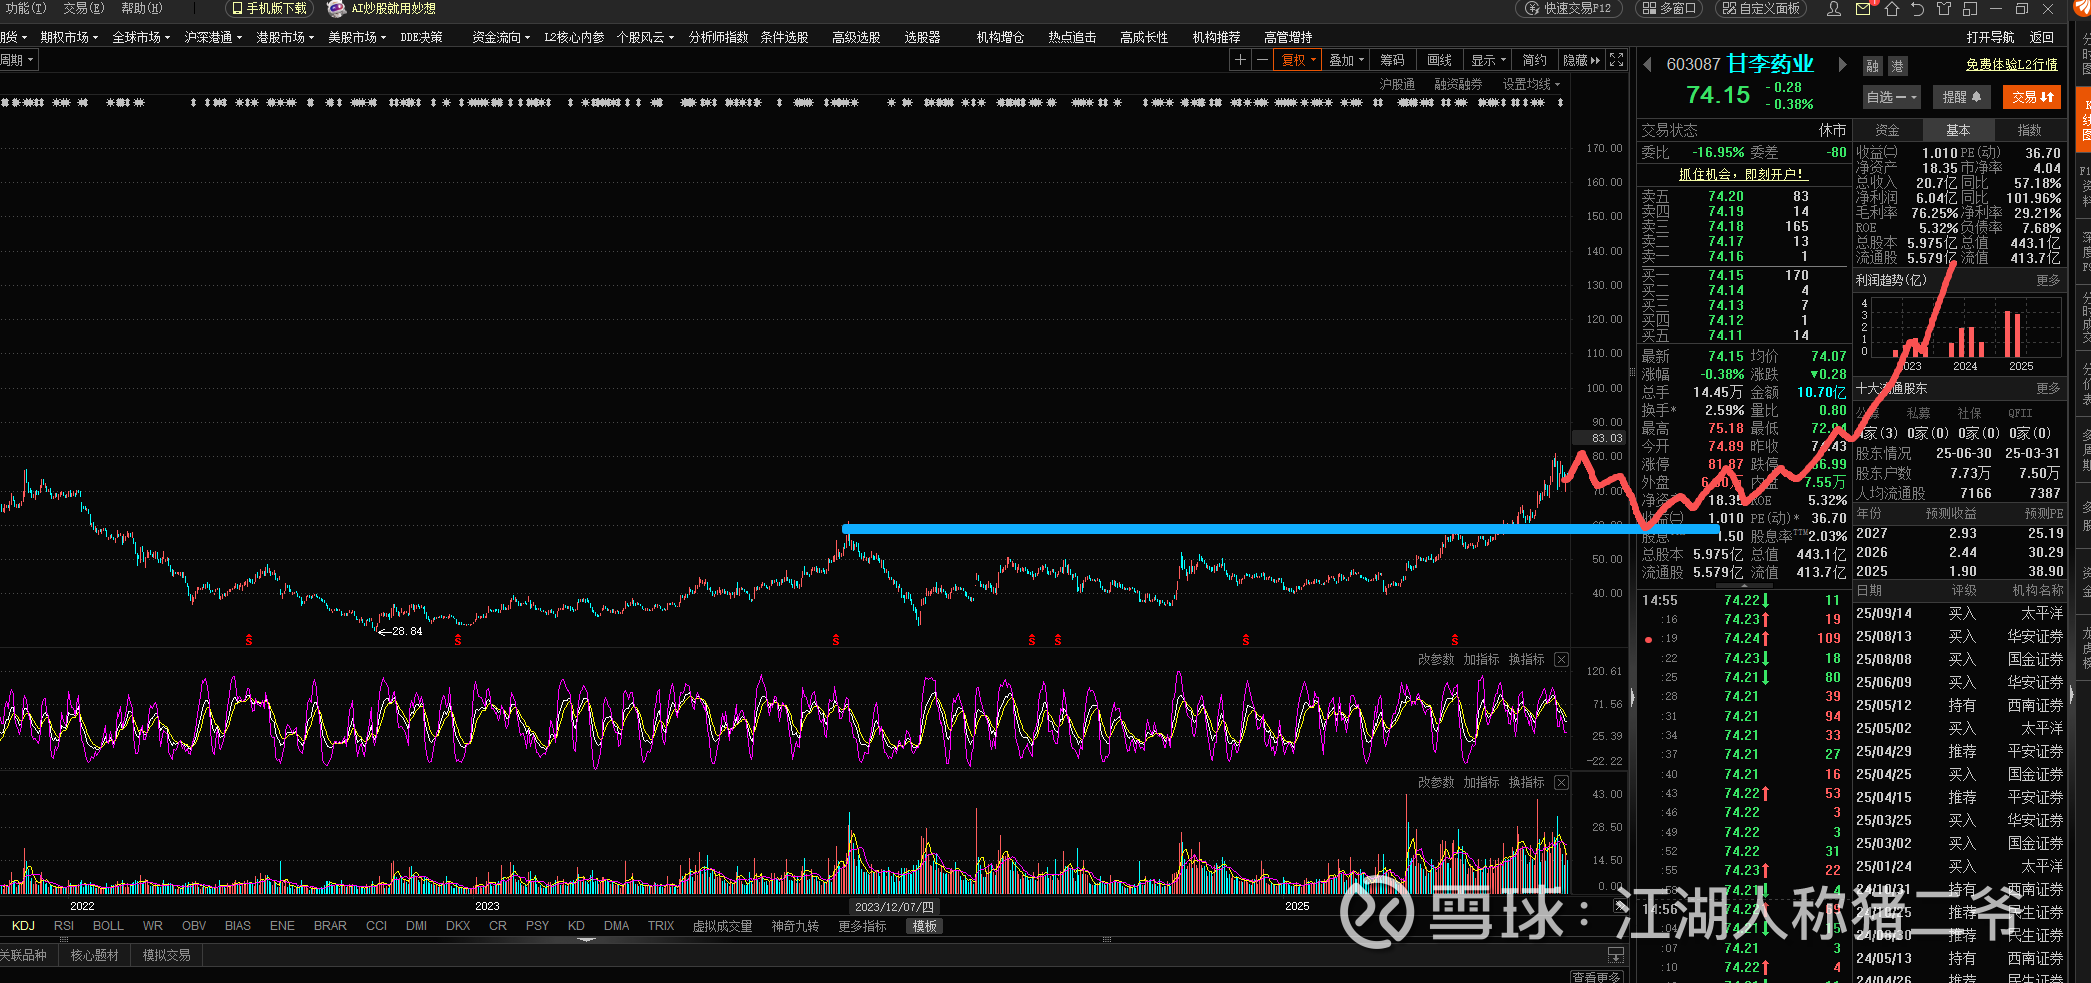This screenshot has width=2091, height=983.
Task: Enter full-screen chart with the expand icon
Action: [1616, 60]
